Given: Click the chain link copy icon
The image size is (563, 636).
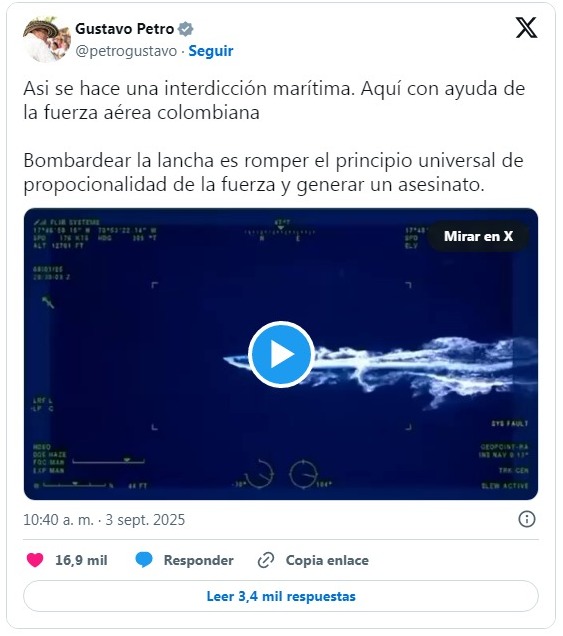Looking at the screenshot, I should click(266, 560).
